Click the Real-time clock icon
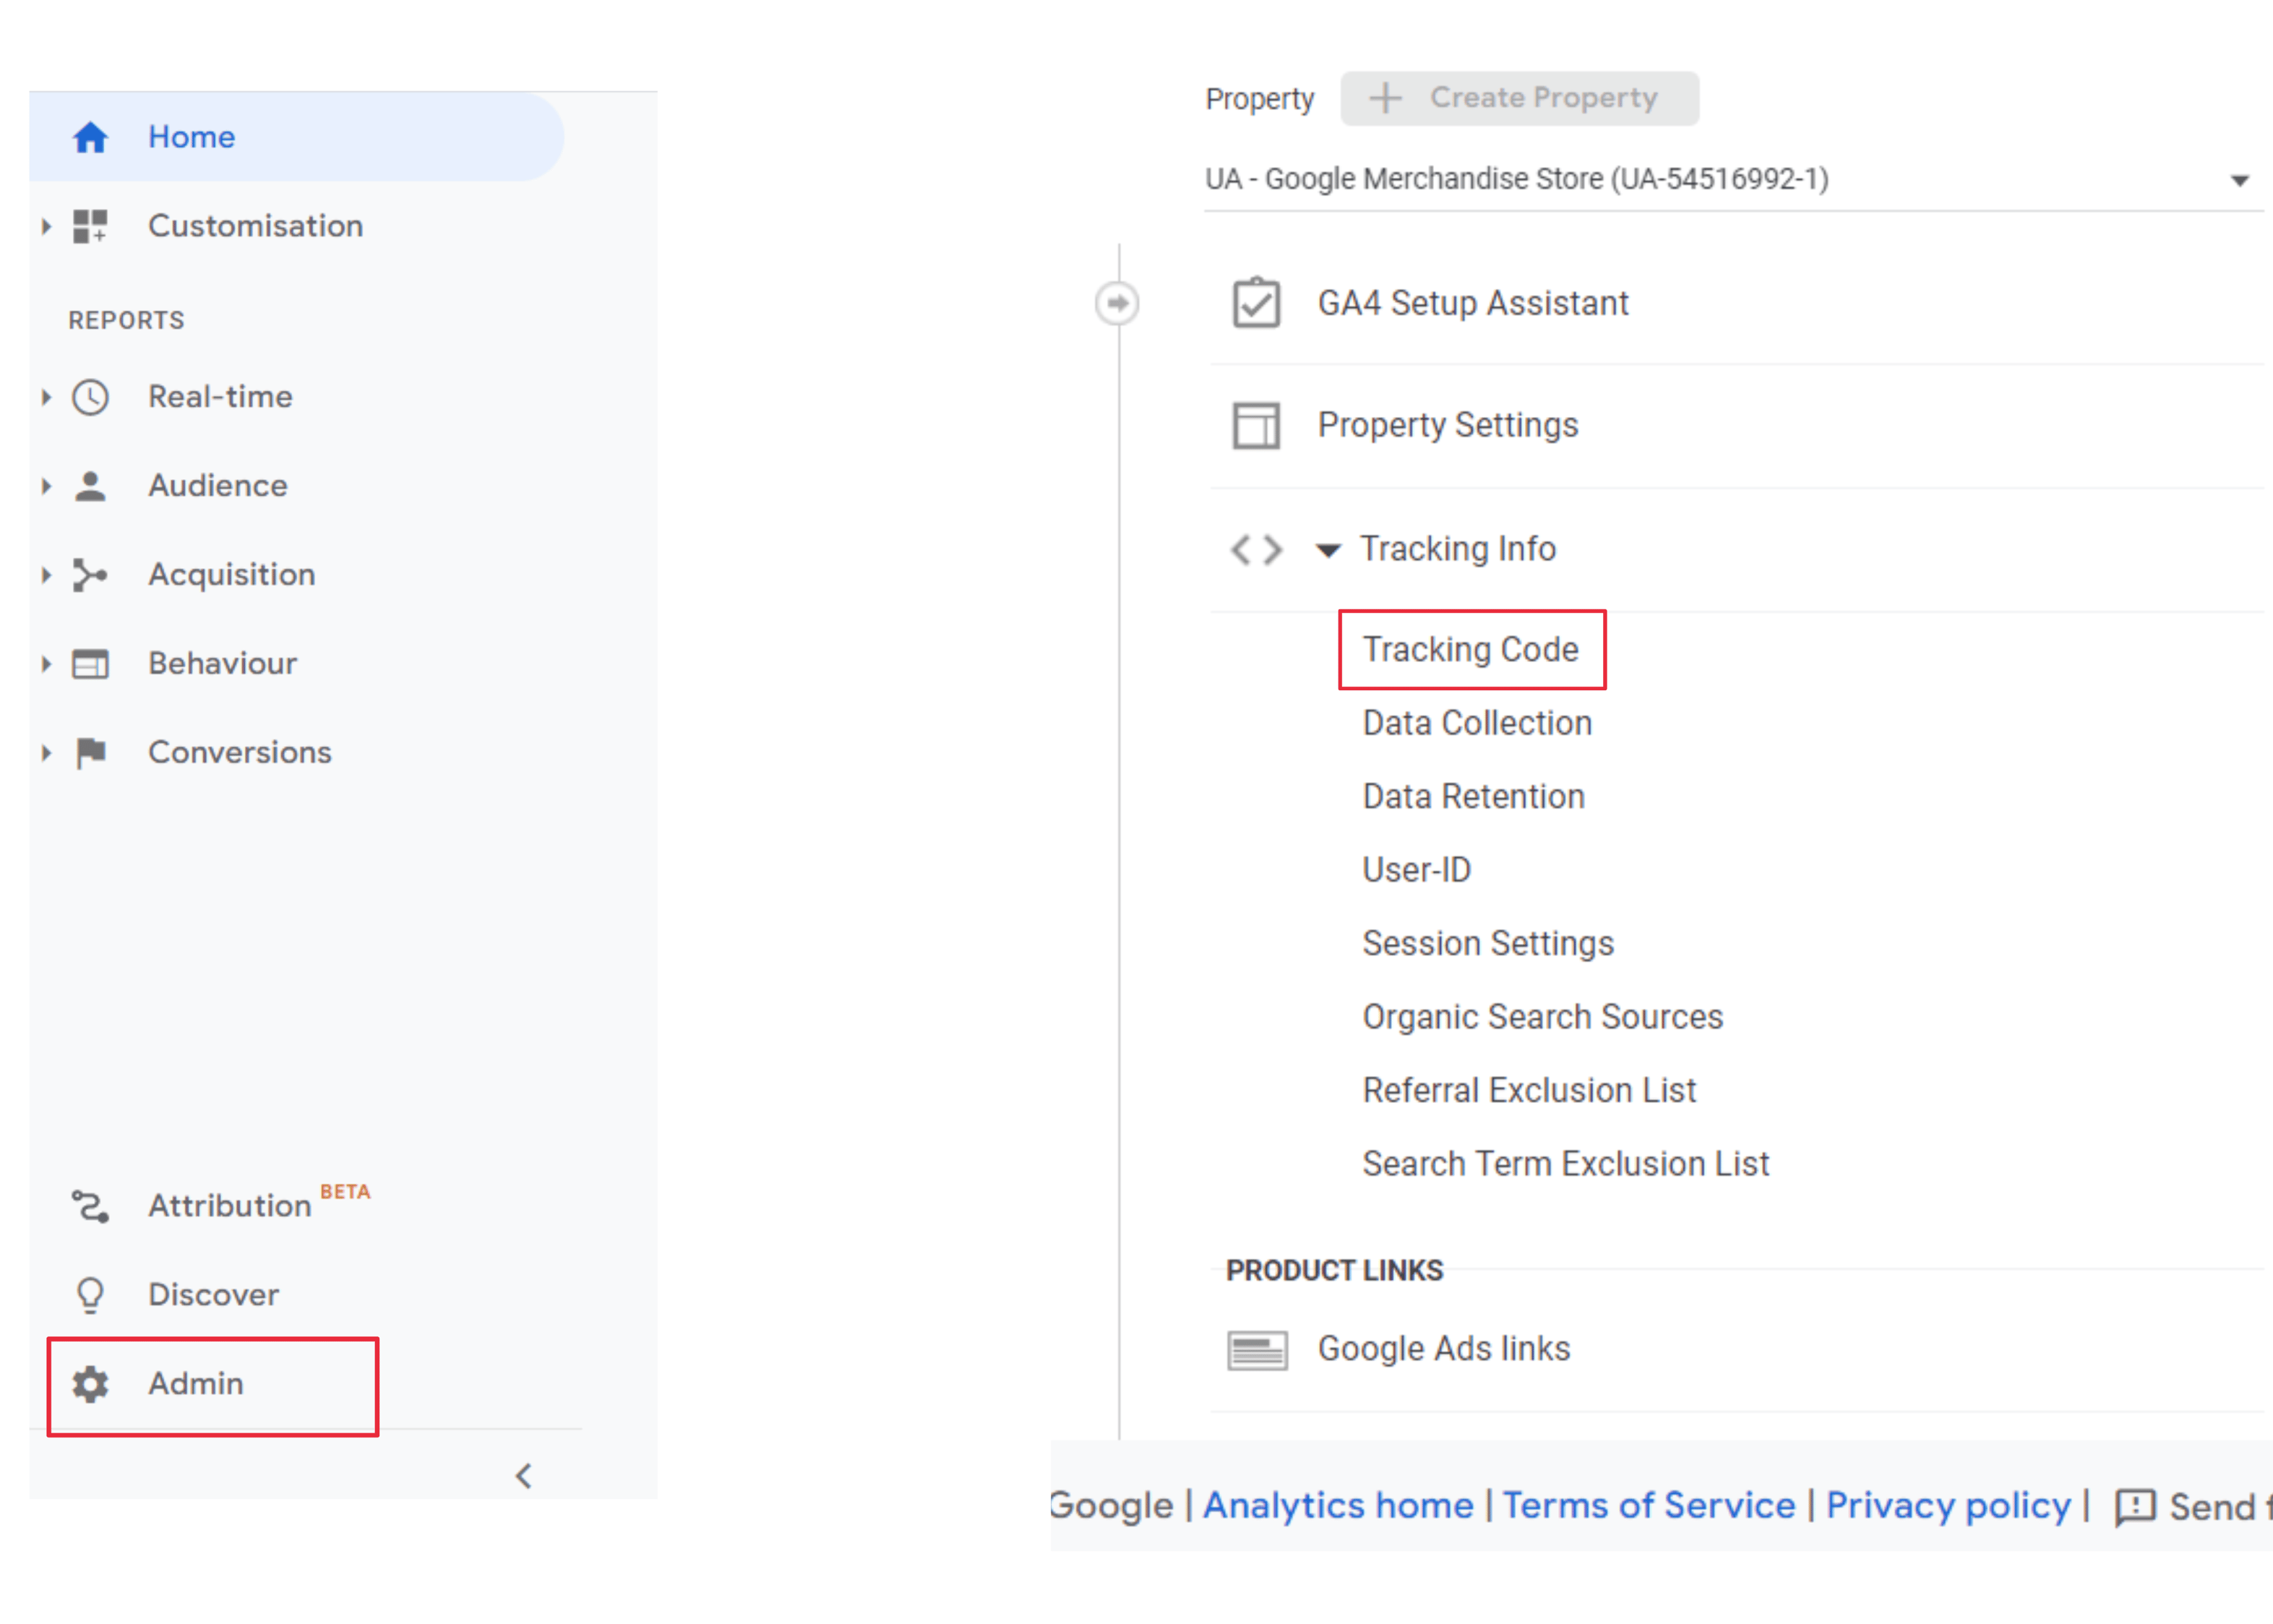This screenshot has width=2273, height=1624. [90, 397]
